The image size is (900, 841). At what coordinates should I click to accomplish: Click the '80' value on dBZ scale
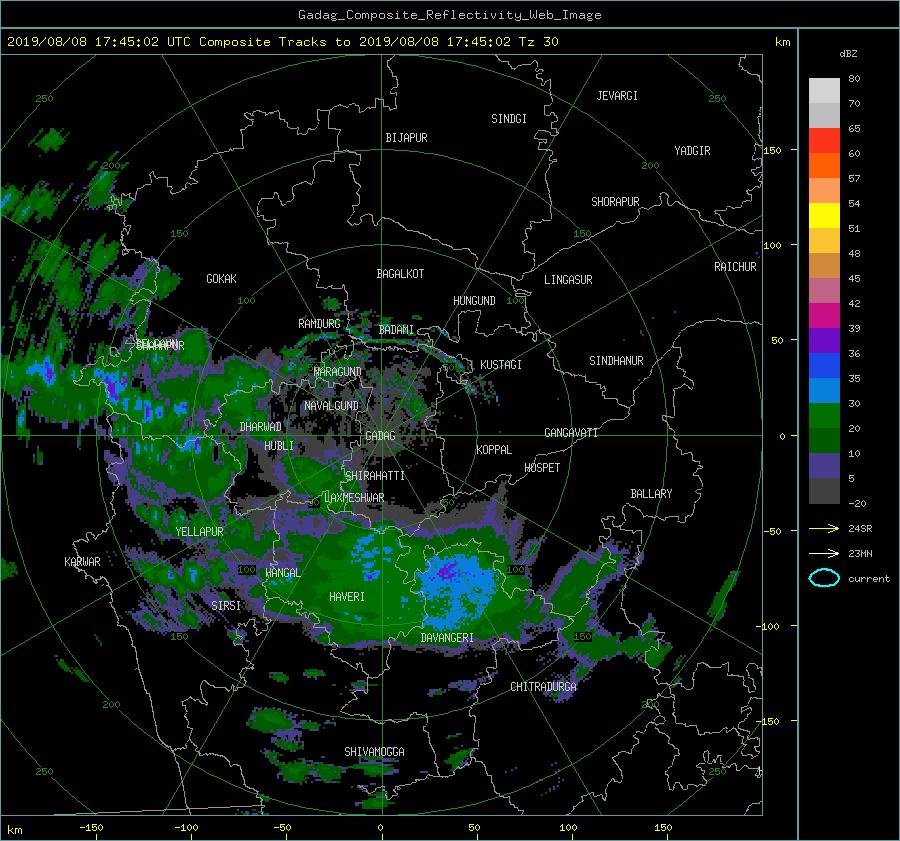coord(854,79)
